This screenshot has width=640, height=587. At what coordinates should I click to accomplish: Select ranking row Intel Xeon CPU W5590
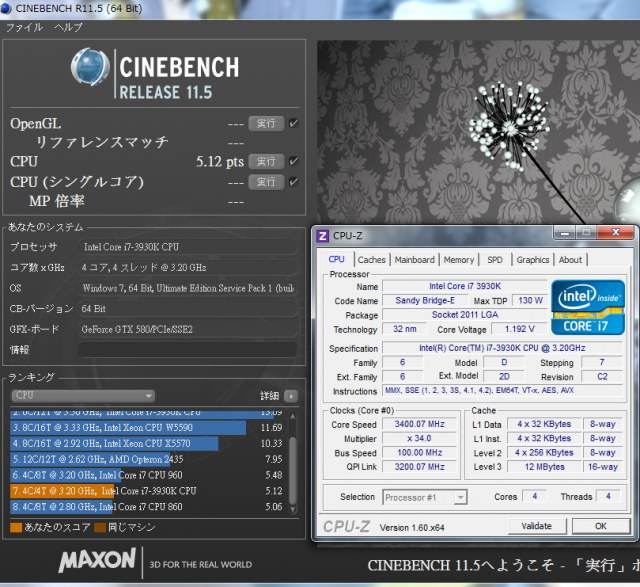[x=147, y=427]
